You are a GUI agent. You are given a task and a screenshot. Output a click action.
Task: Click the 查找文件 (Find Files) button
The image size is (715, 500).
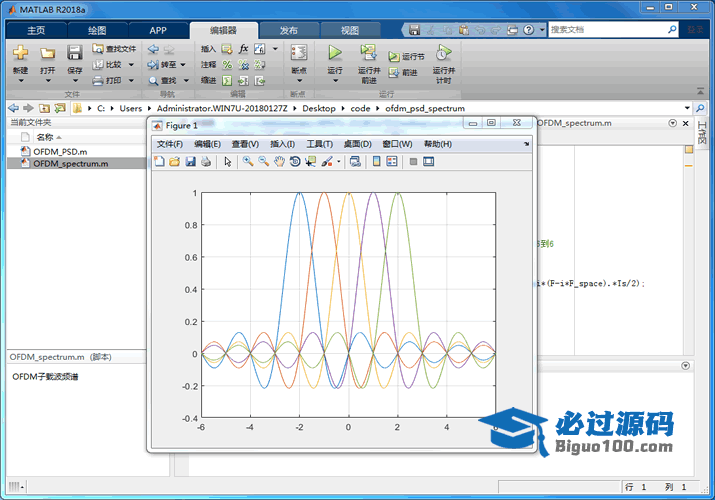point(114,48)
